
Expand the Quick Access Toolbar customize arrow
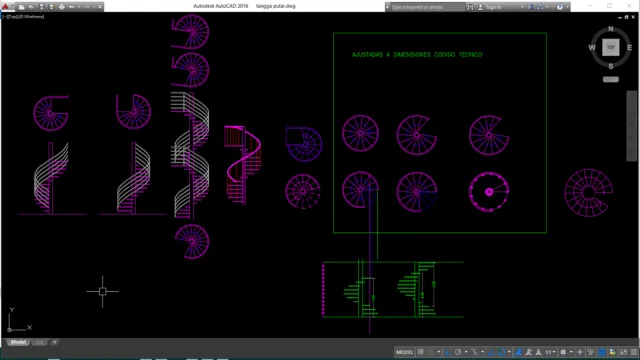[x=100, y=7]
